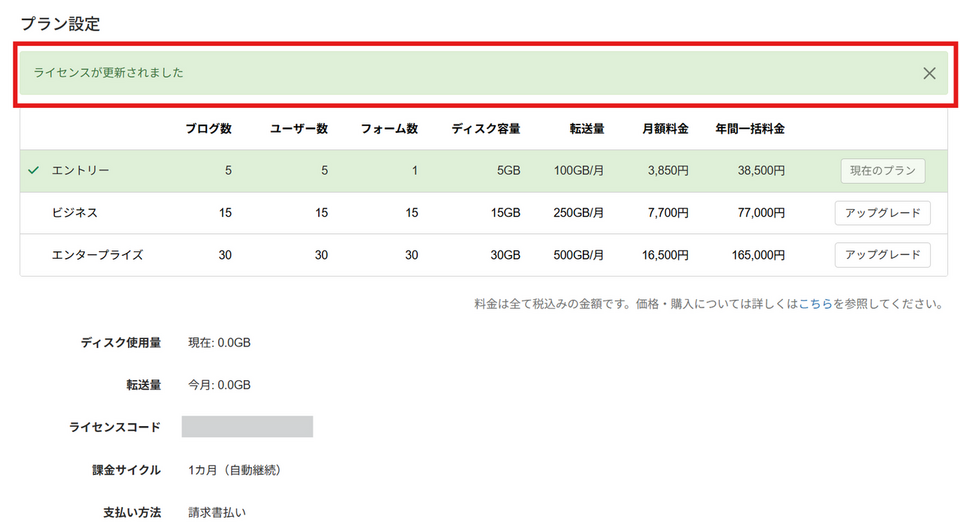960x525 pixels.
Task: Upgrade to the エンタープライズ plan
Action: click(882, 255)
